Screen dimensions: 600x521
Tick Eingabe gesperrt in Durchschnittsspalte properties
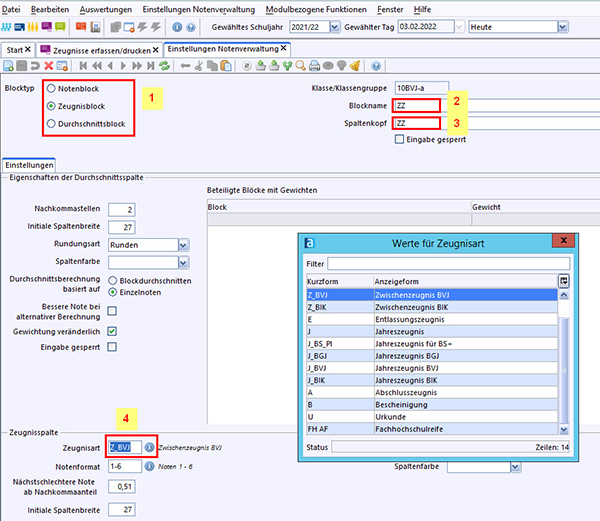(x=112, y=347)
